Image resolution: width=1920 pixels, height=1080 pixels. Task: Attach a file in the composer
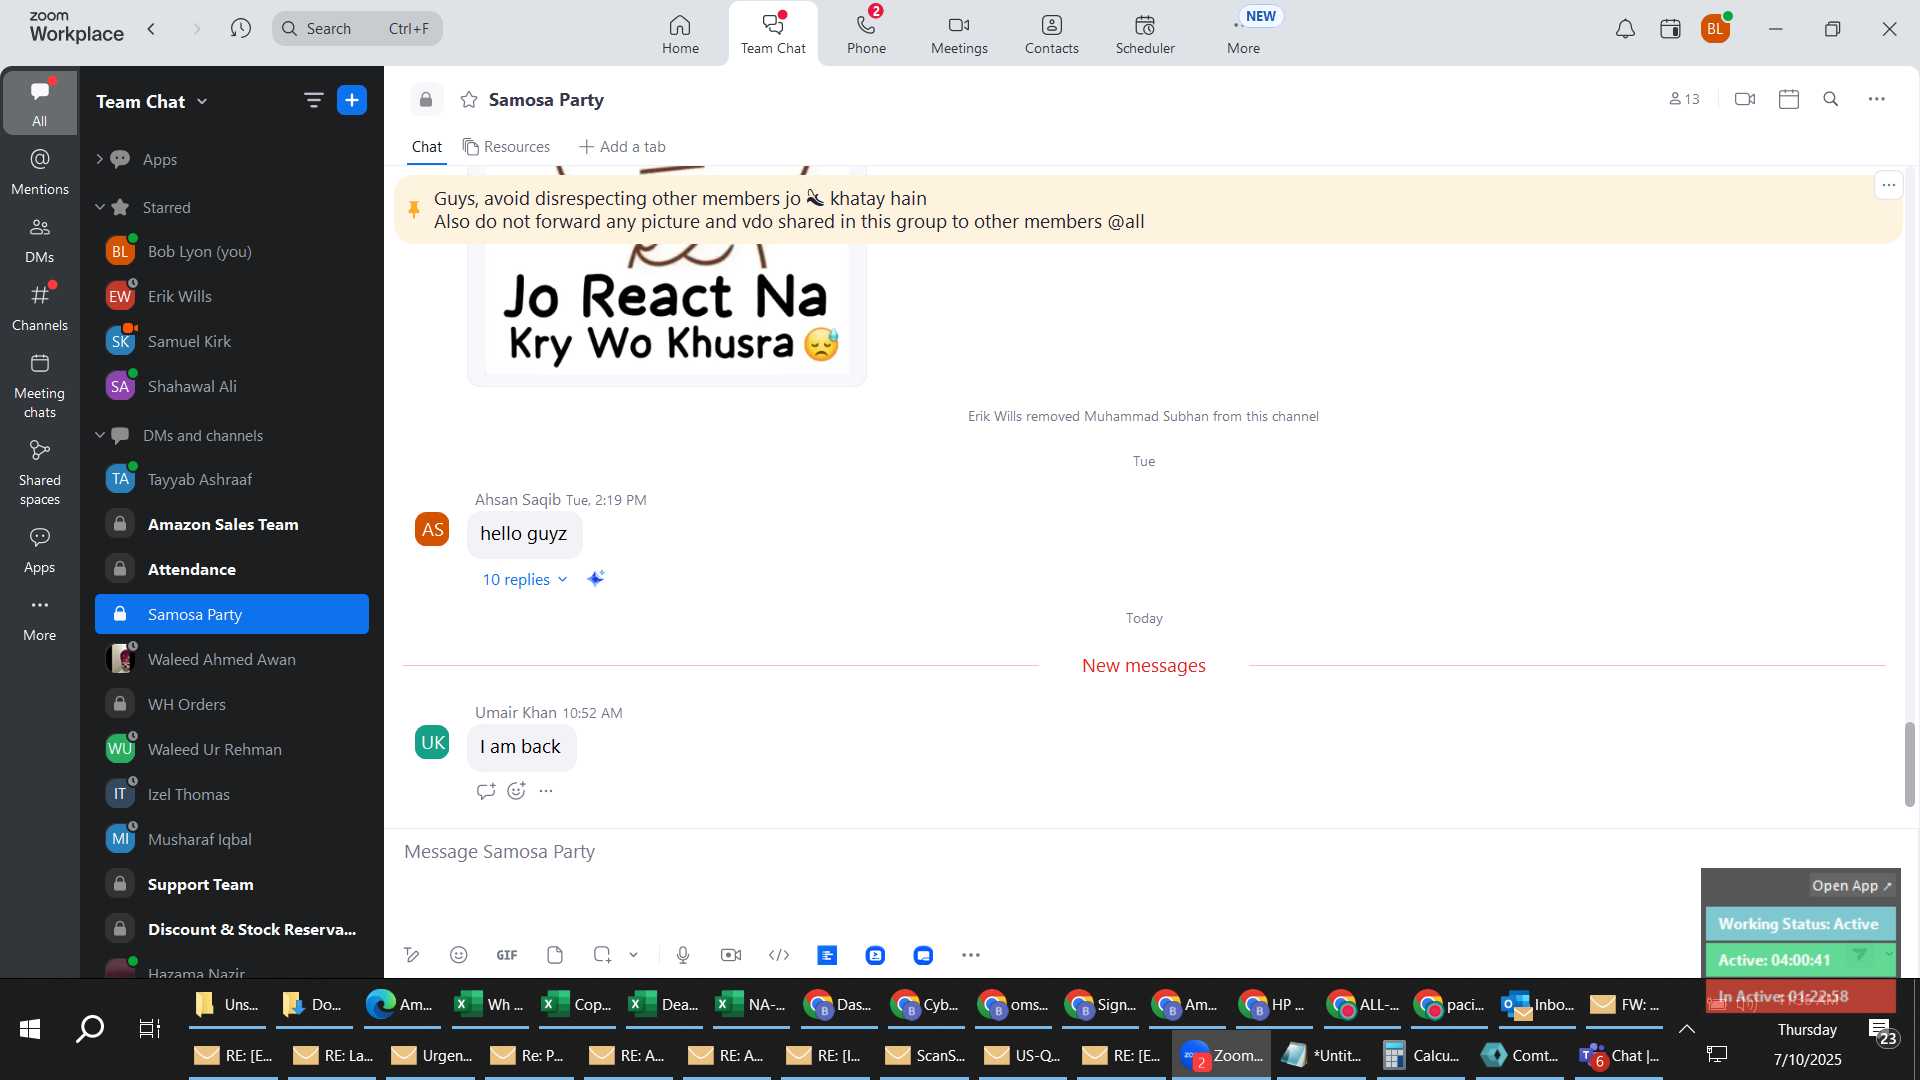(555, 955)
